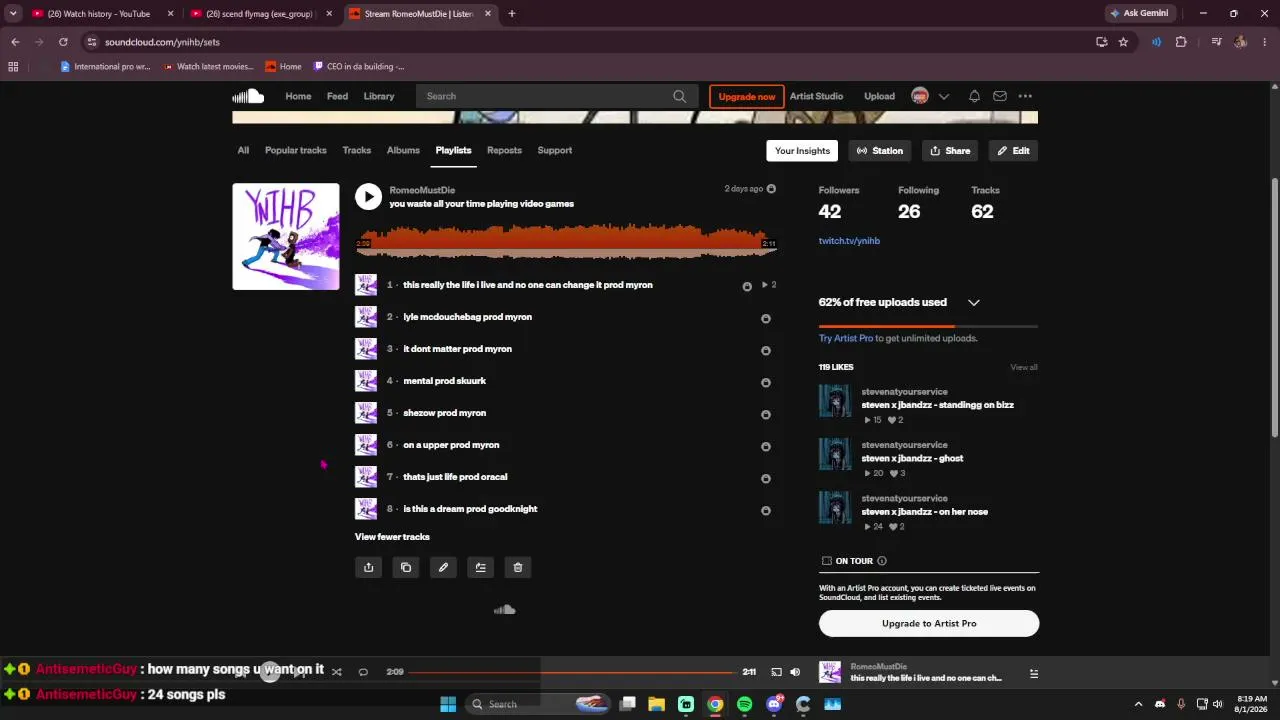Open a new browser tab
The height and width of the screenshot is (720, 1280).
pyautogui.click(x=512, y=14)
